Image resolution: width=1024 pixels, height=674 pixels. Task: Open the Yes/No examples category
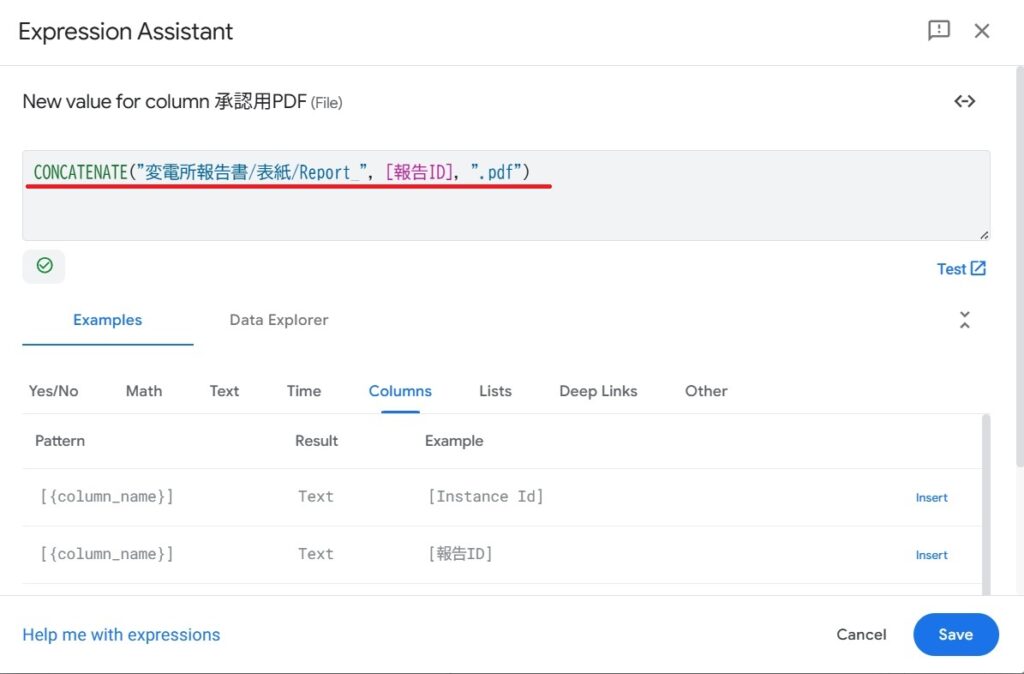54,391
